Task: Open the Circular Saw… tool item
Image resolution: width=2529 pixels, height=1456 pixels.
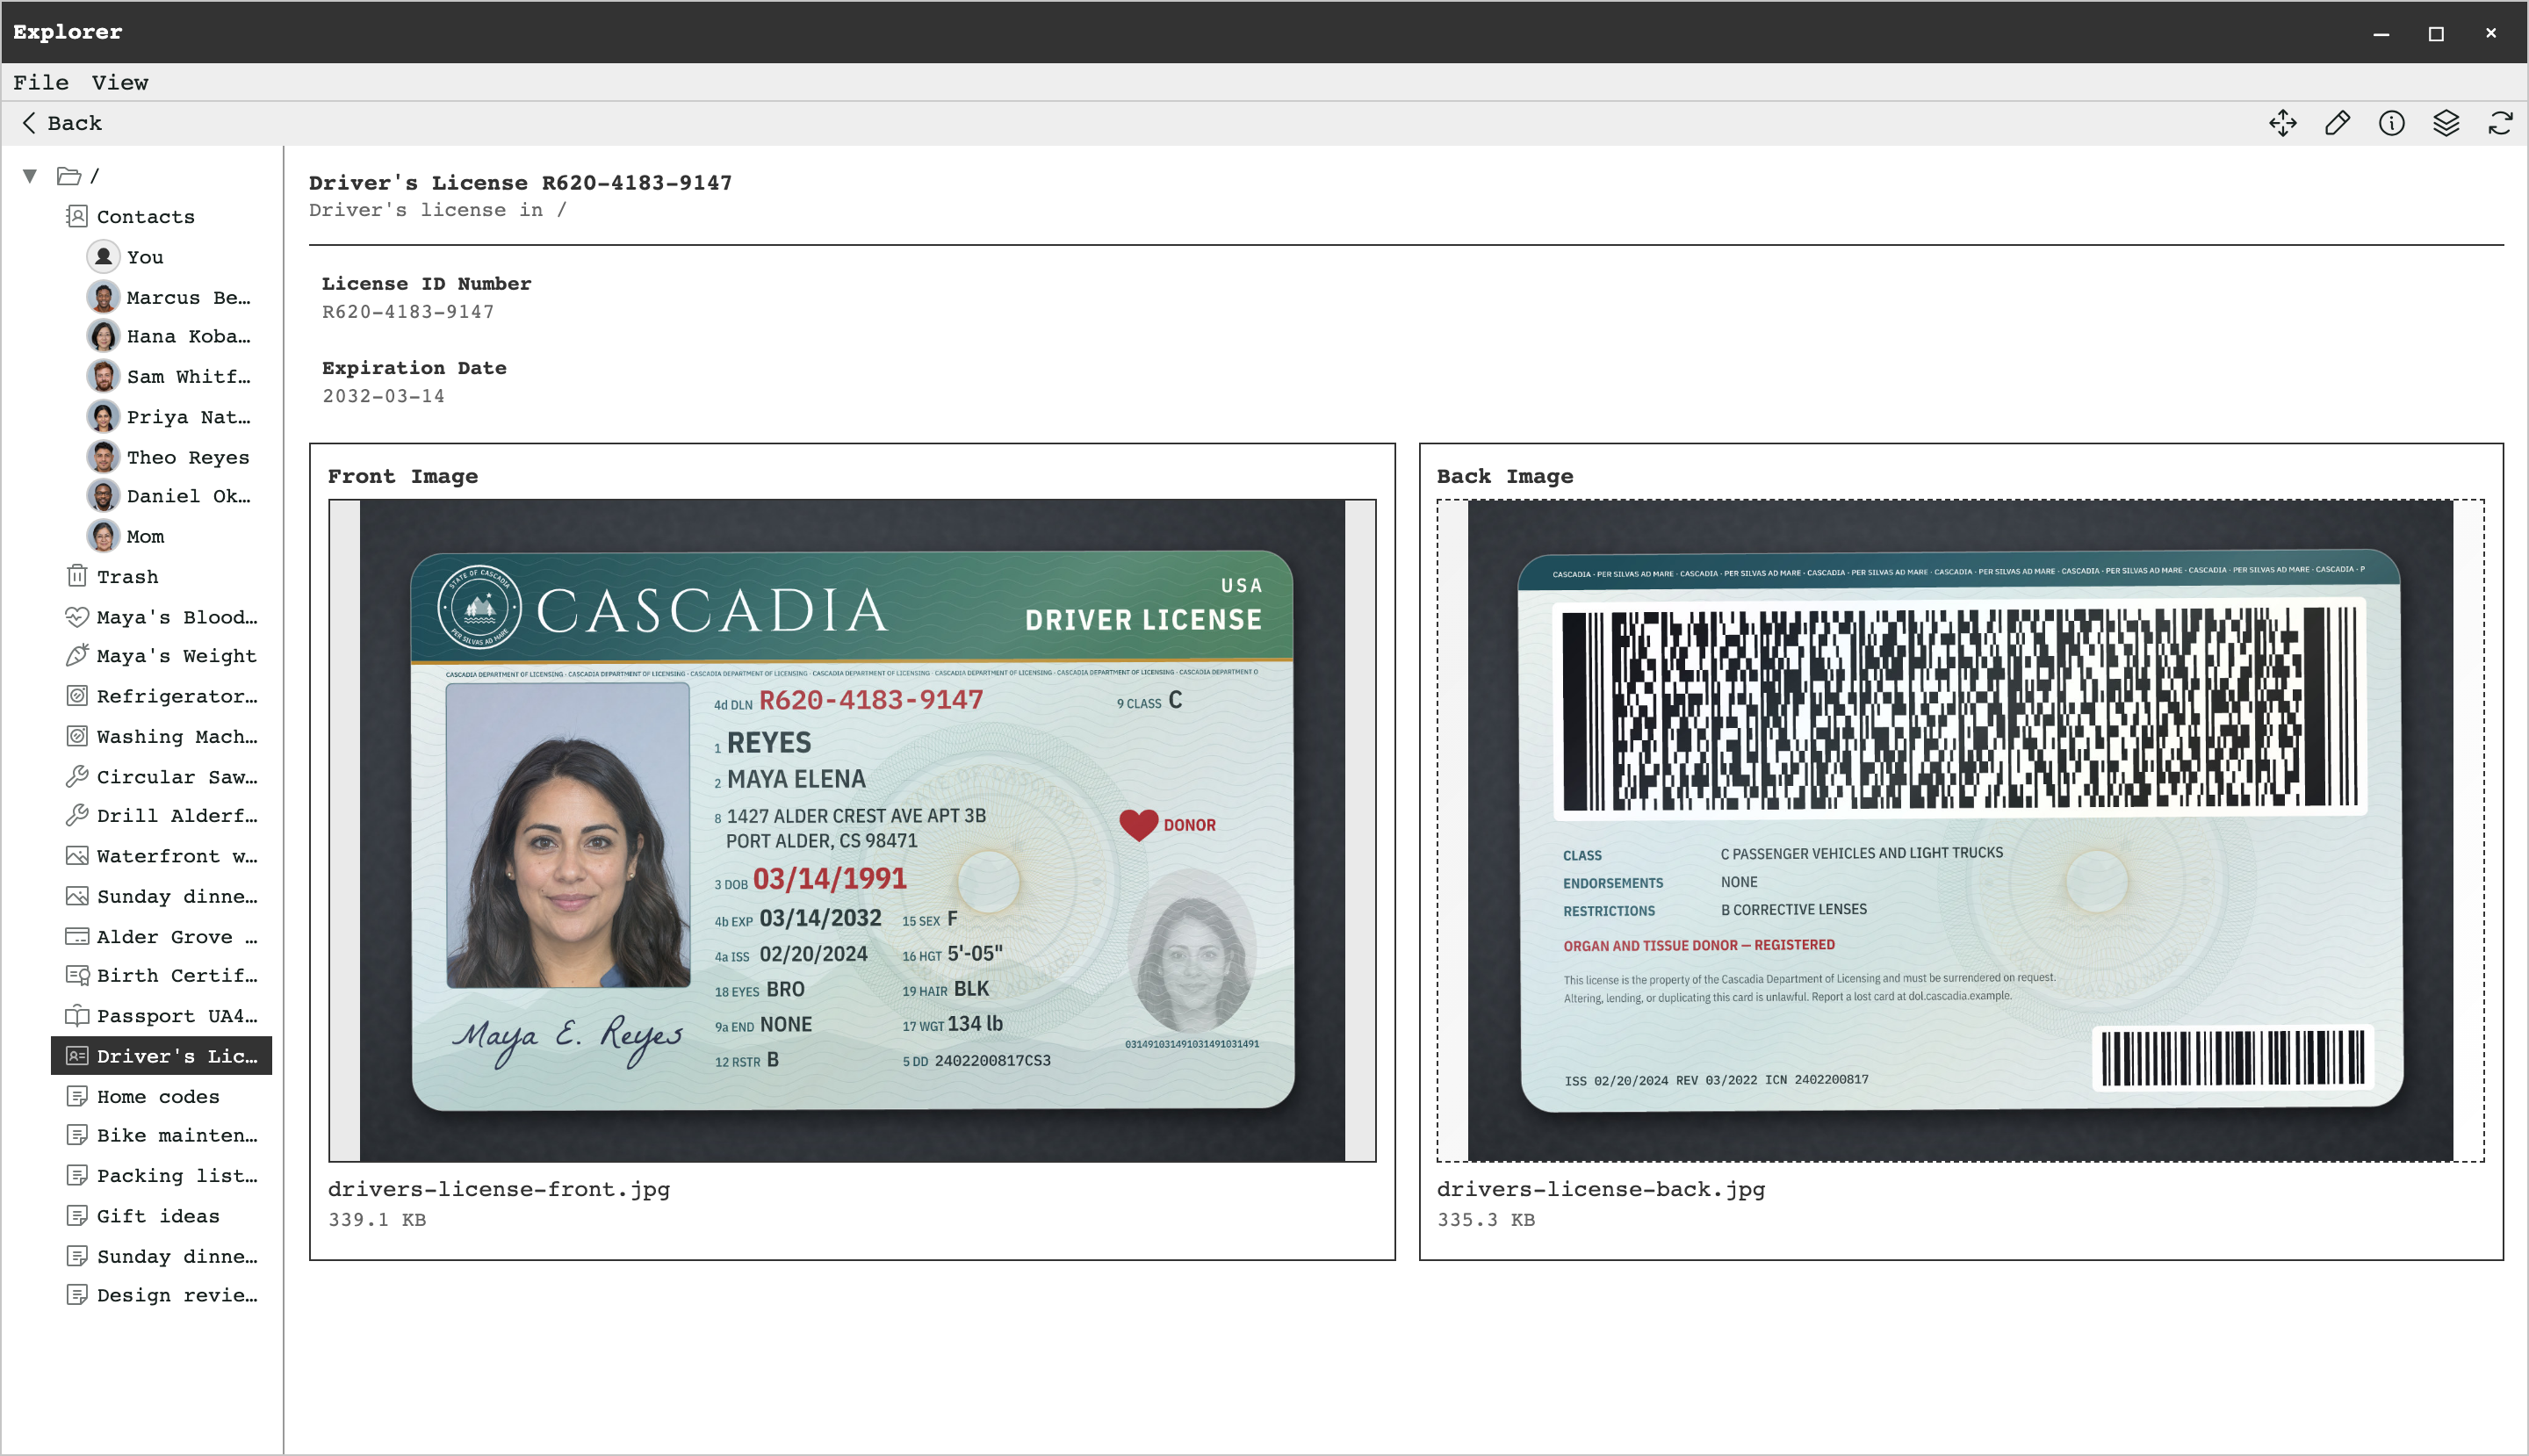Action: tap(161, 776)
